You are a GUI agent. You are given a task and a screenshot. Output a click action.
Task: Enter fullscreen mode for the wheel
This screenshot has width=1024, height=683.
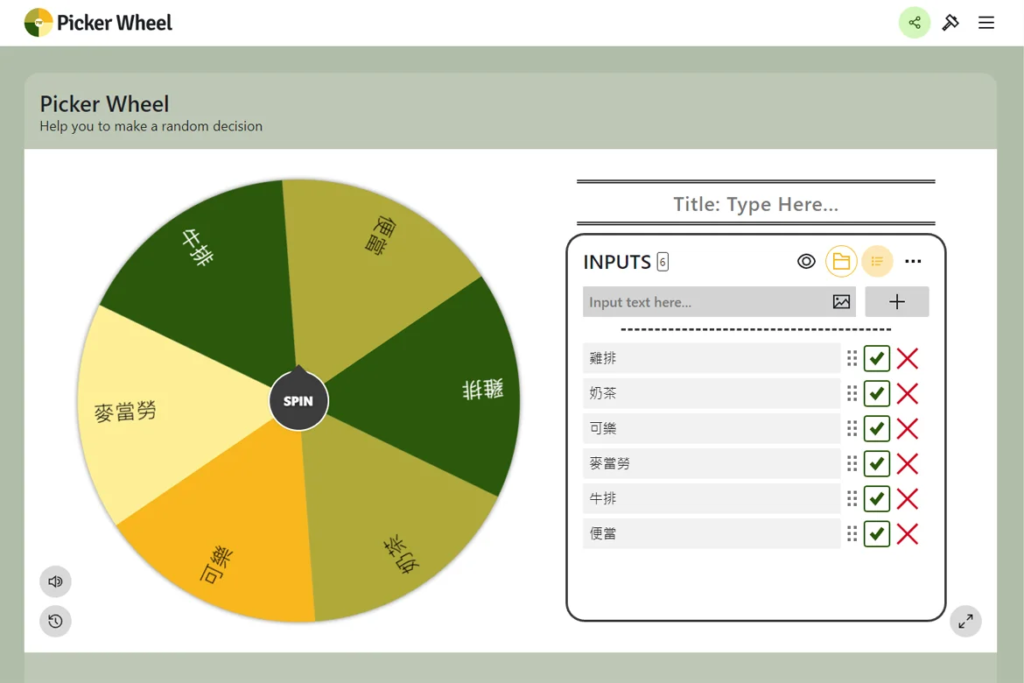click(x=965, y=621)
